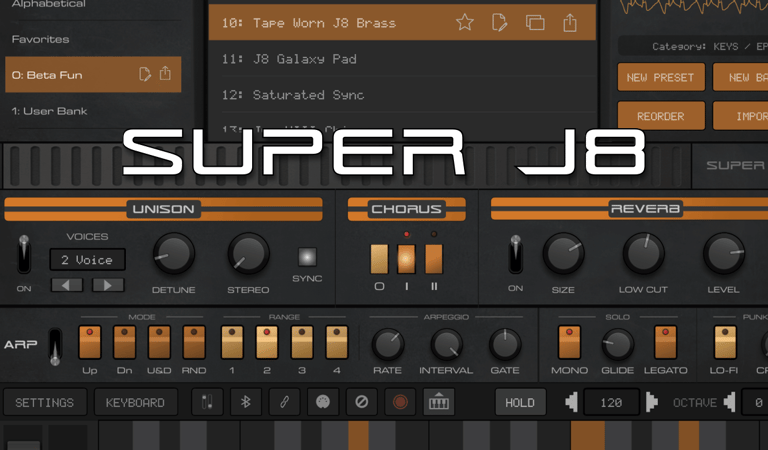Lower the octave with the left arrow
Image resolution: width=768 pixels, height=450 pixels.
click(730, 402)
